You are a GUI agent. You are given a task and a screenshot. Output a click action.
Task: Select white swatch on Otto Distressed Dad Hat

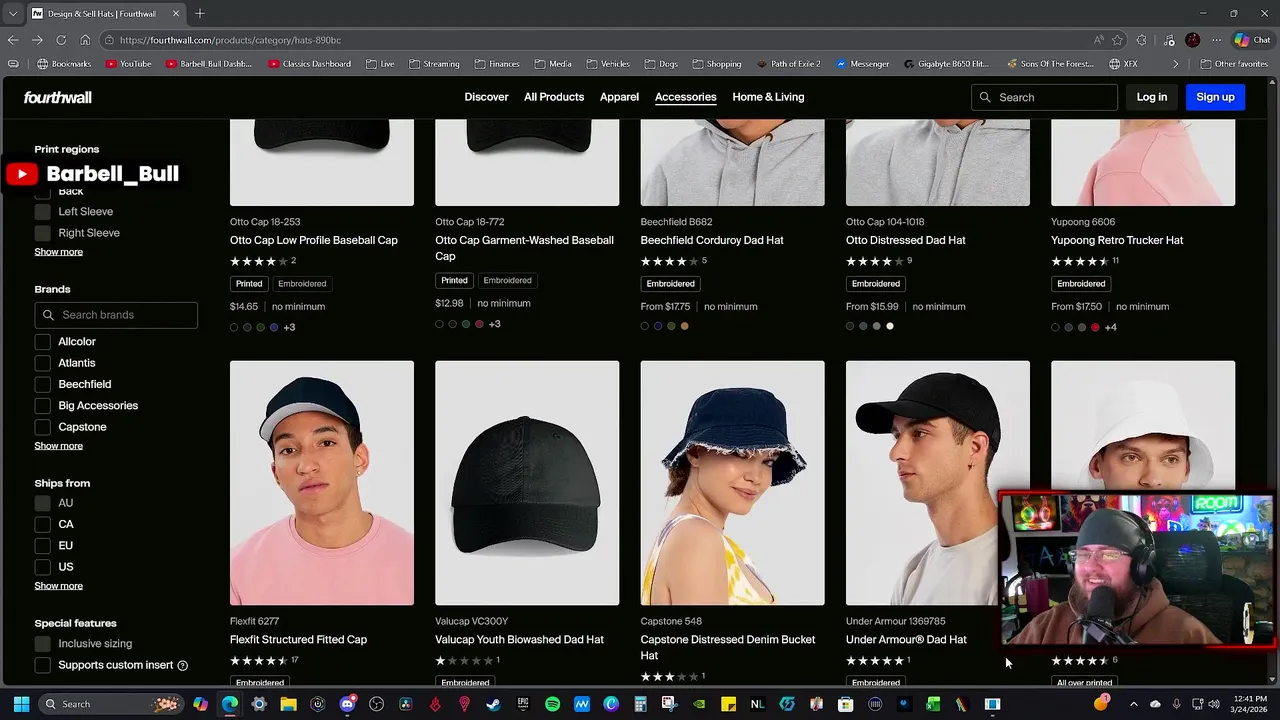pos(890,326)
